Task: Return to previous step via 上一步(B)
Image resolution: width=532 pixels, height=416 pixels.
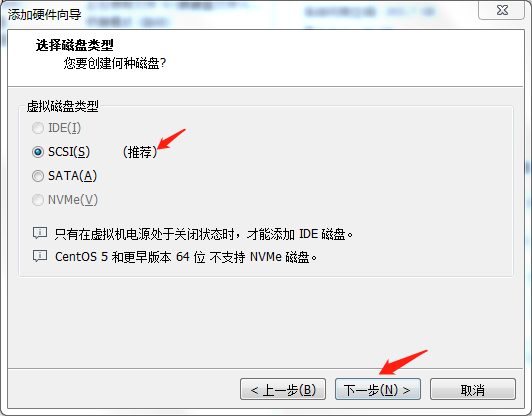Action: (283, 390)
